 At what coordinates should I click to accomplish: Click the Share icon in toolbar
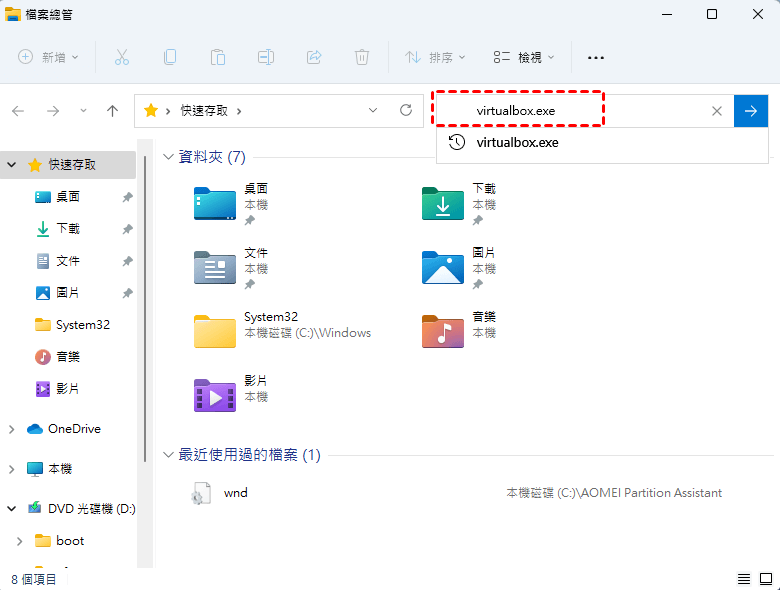314,57
